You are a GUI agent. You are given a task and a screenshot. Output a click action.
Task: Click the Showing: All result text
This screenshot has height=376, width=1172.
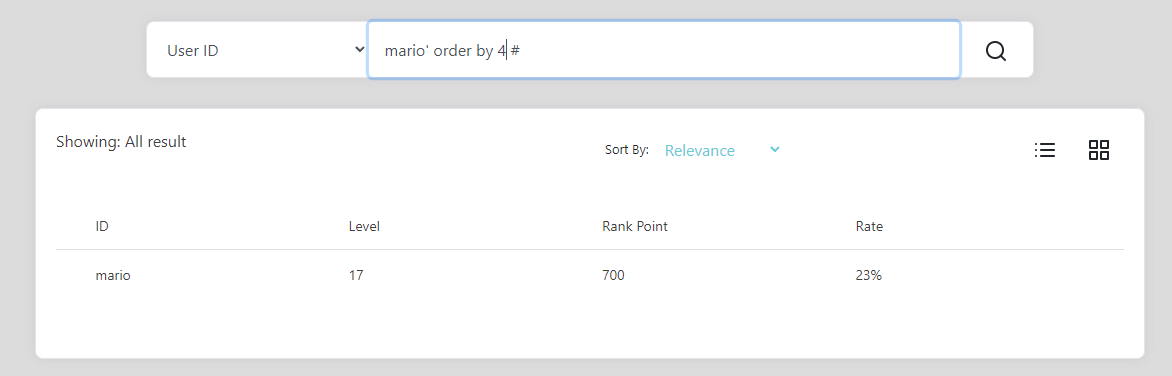click(121, 141)
